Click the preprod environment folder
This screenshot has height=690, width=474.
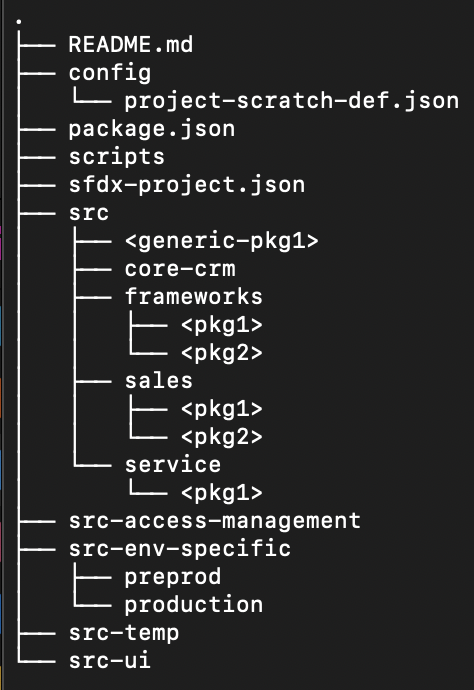click(x=173, y=577)
